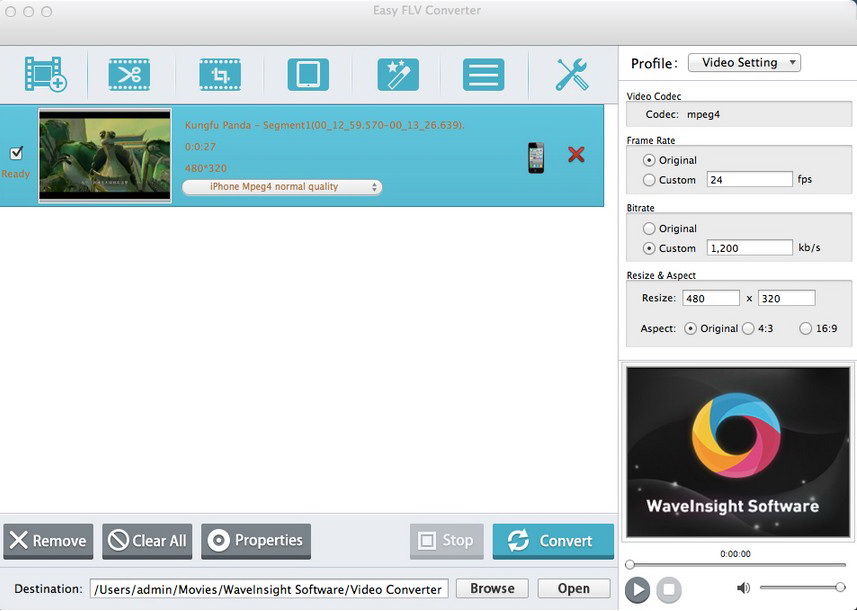The height and width of the screenshot is (611, 857).
Task: Browse for destination folder
Action: [x=492, y=589]
